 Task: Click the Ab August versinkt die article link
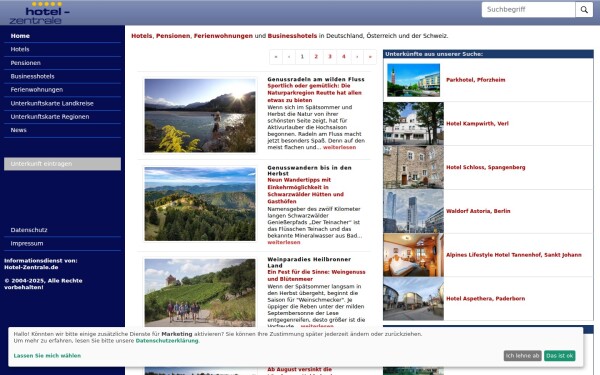pos(299,369)
